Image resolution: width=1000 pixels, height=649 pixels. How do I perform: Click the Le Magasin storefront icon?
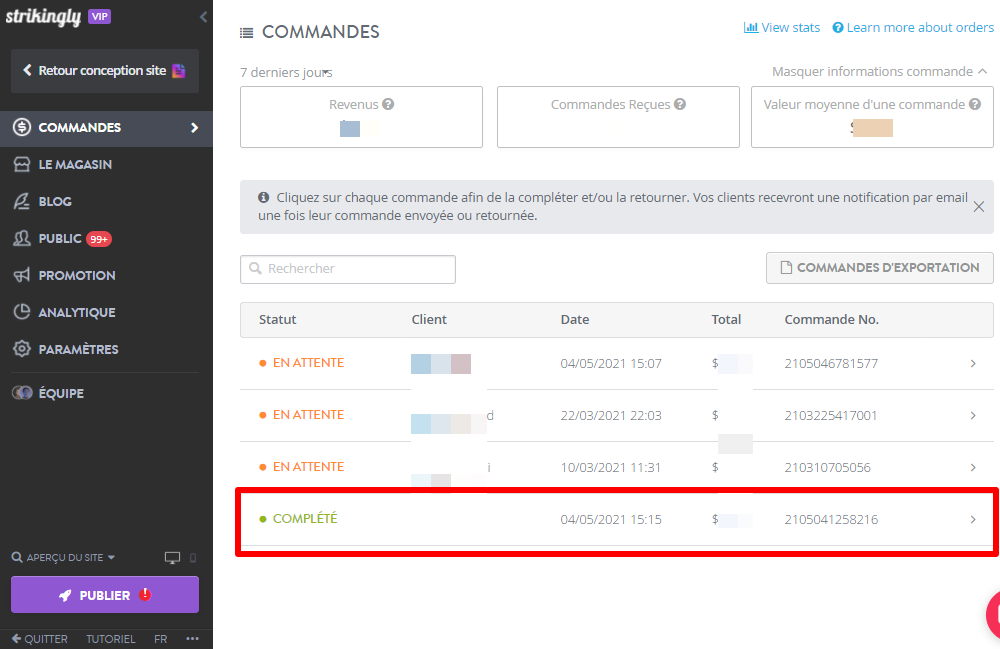pos(22,164)
